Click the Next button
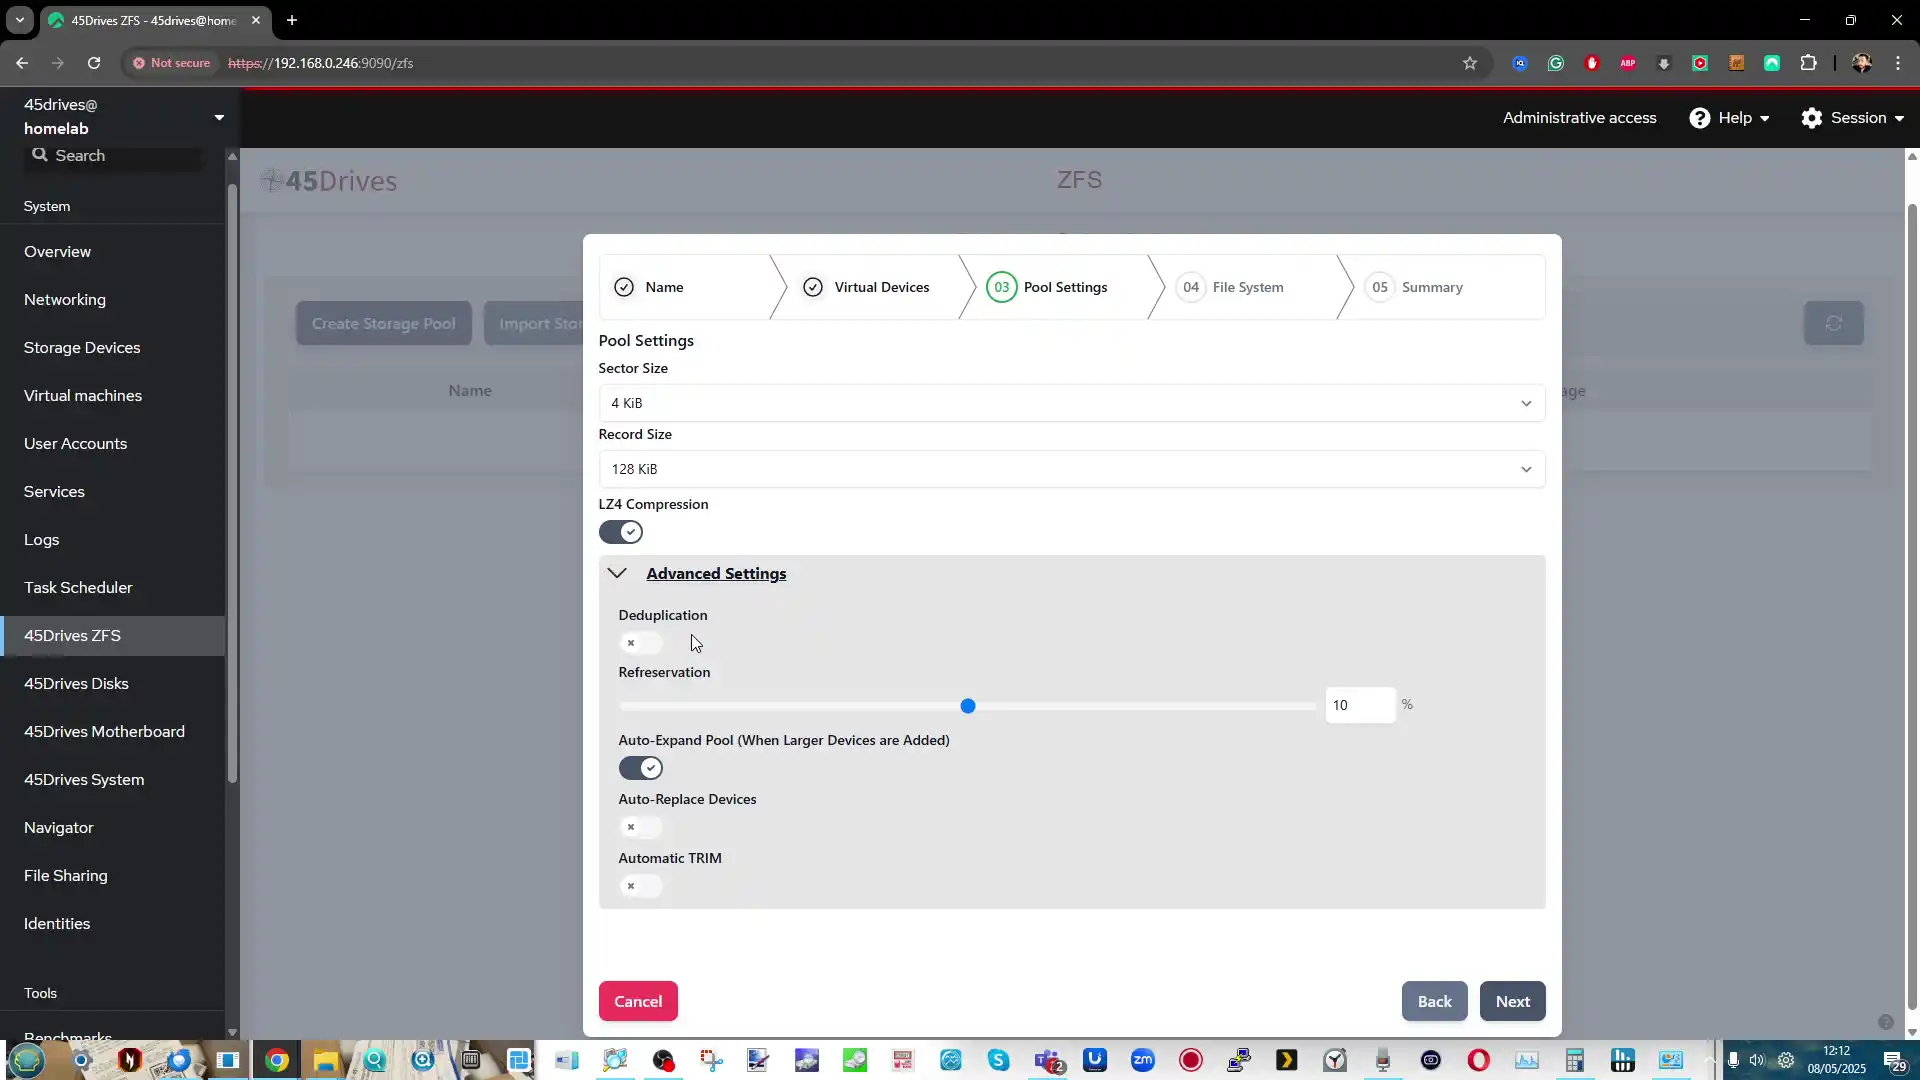The height and width of the screenshot is (1080, 1920). coord(1512,1001)
